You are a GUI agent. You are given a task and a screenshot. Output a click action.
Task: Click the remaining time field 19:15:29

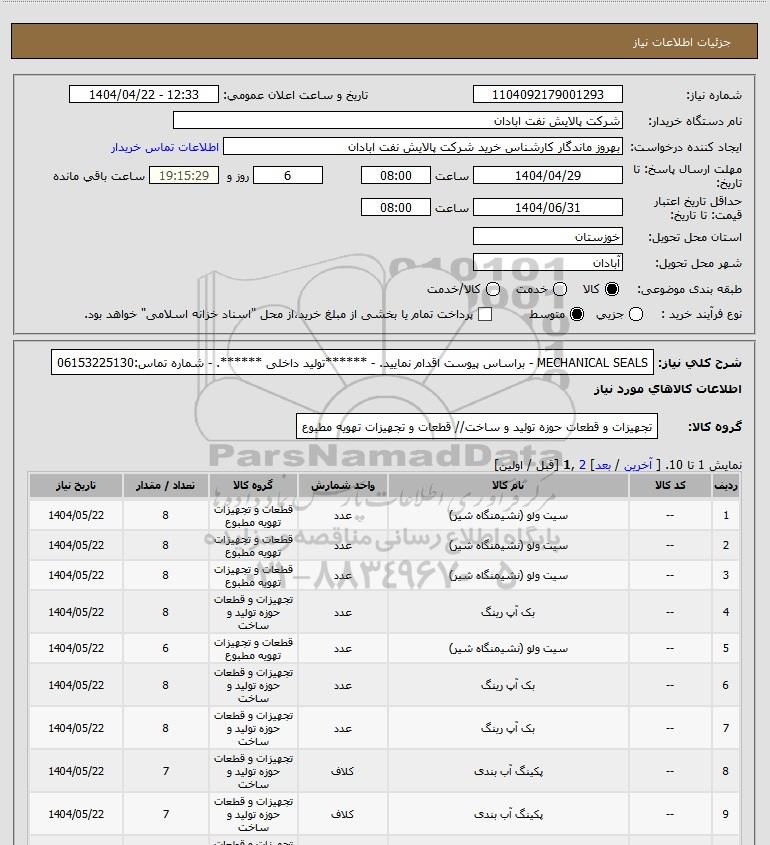tap(184, 175)
